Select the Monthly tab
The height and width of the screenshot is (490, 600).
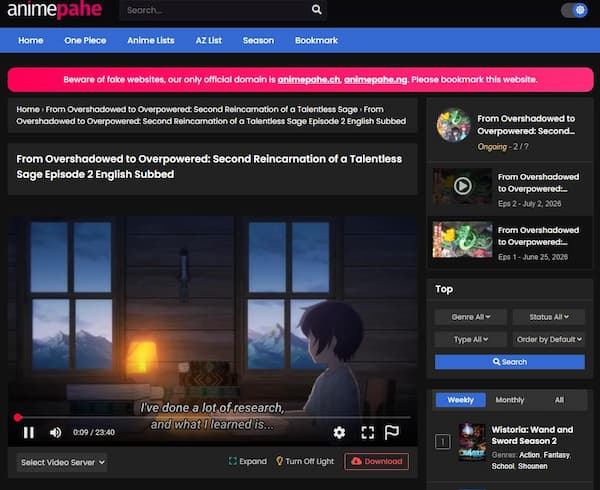pos(510,400)
